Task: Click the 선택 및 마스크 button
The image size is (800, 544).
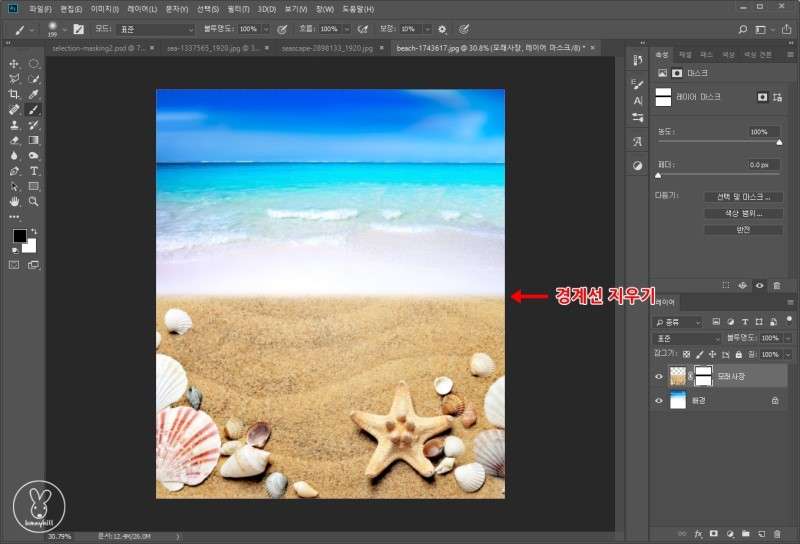Action: coord(742,197)
